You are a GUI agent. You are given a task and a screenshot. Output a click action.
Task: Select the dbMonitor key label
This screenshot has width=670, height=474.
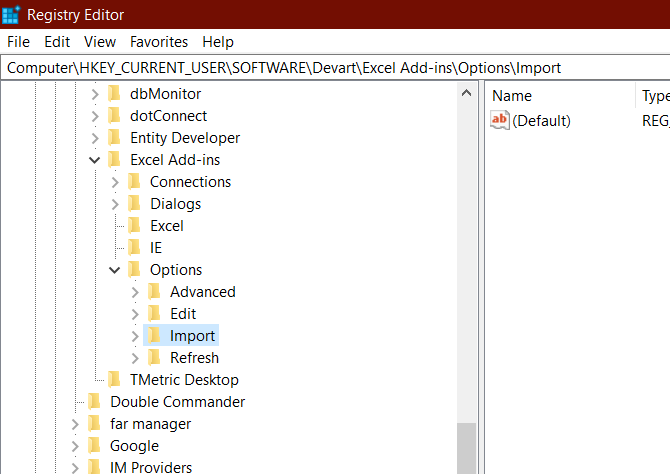point(165,94)
